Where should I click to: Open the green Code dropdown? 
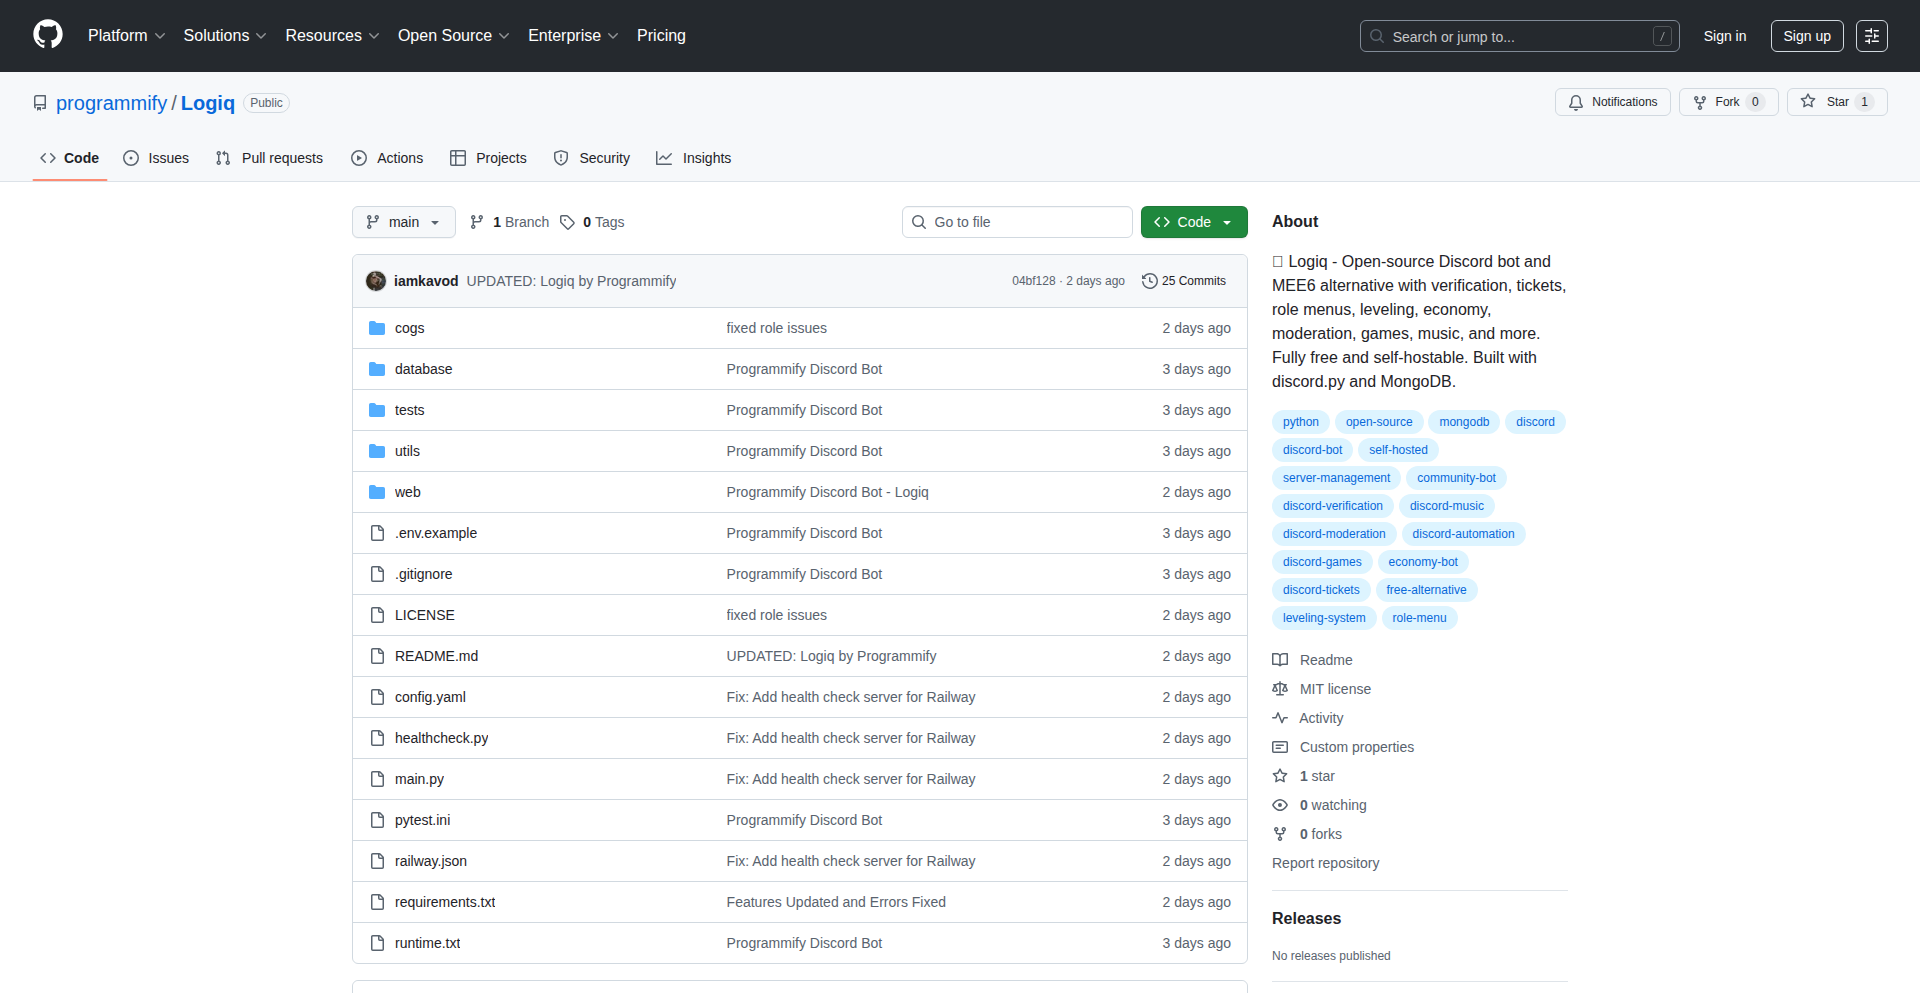(1193, 222)
